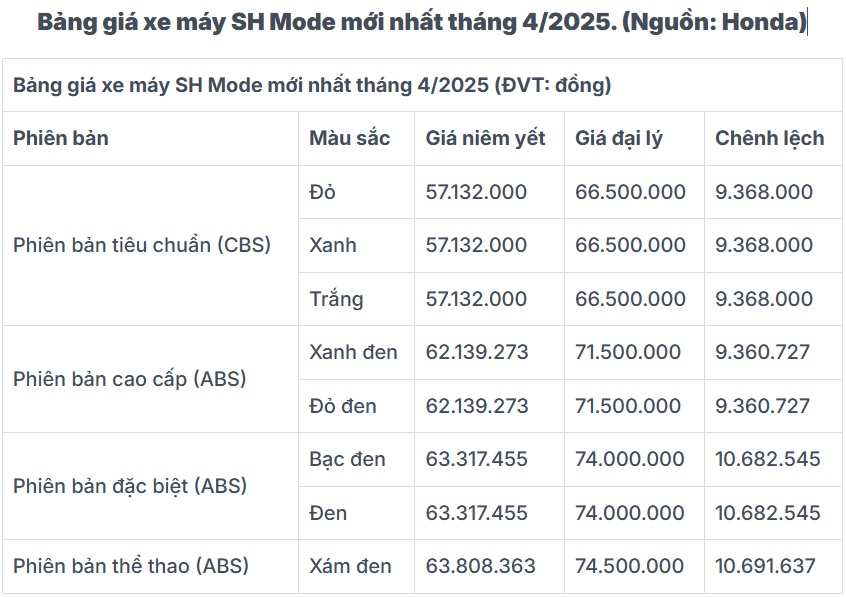Click the "Trắng" color cell

(336, 299)
